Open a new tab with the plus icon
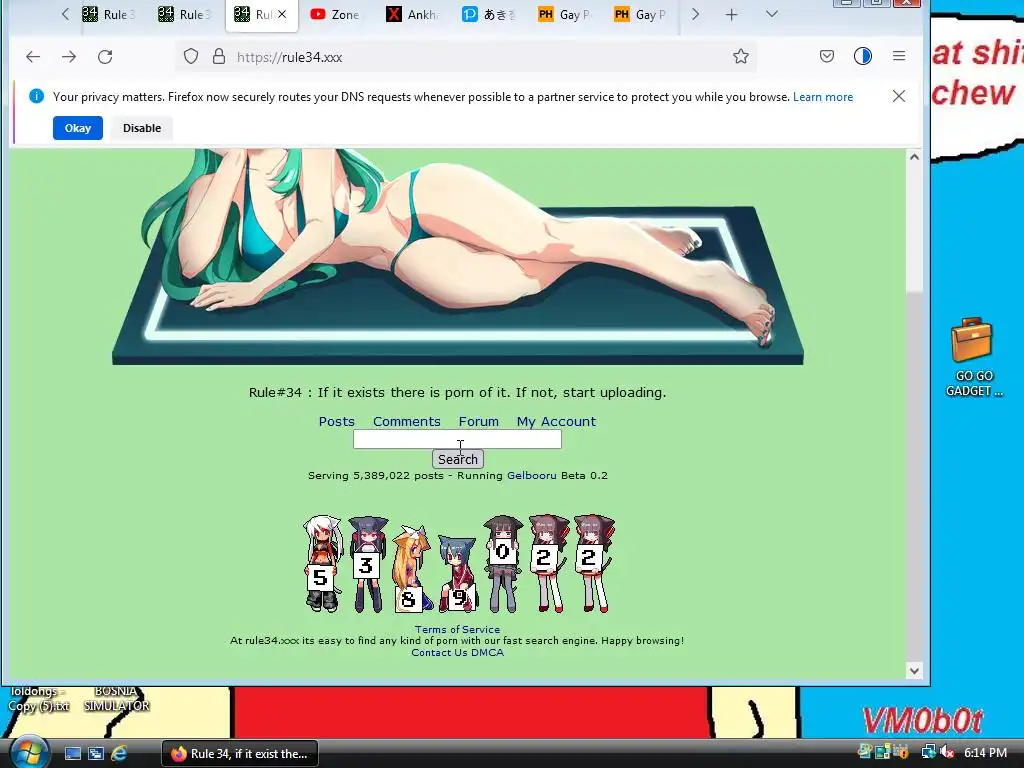Screen dimensions: 1024x768 click(731, 14)
